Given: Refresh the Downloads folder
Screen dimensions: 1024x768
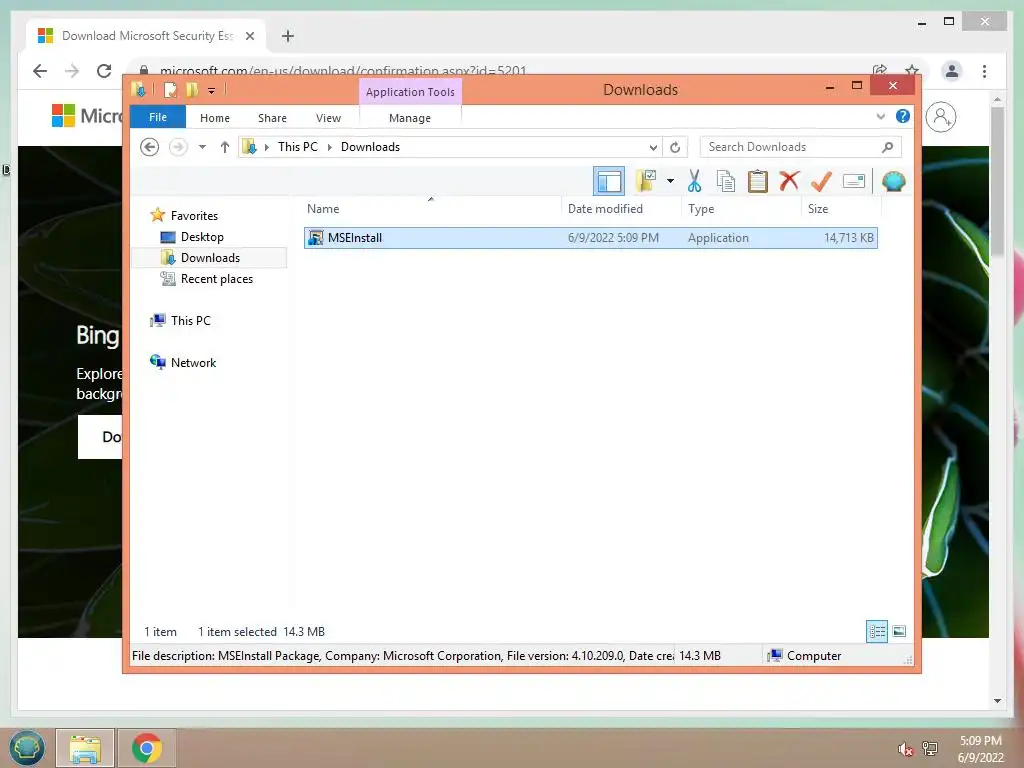Looking at the screenshot, I should 675,147.
